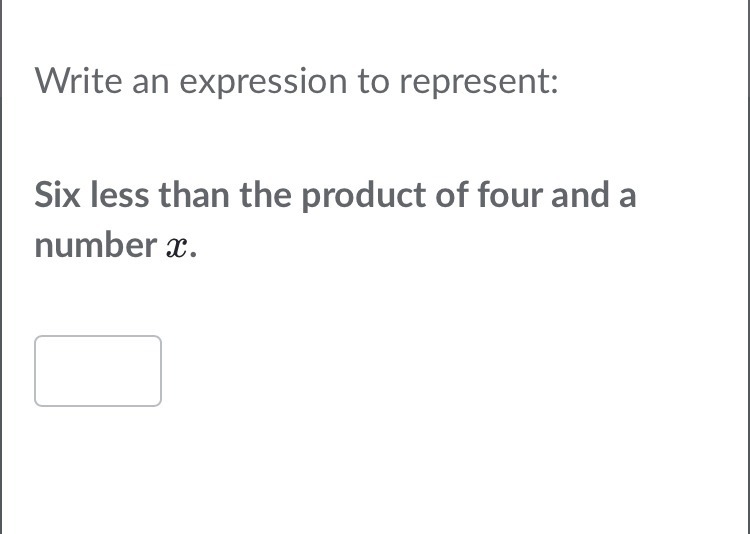Image resolution: width=750 pixels, height=534 pixels.
Task: Click the bold word "of"
Action: 452,195
